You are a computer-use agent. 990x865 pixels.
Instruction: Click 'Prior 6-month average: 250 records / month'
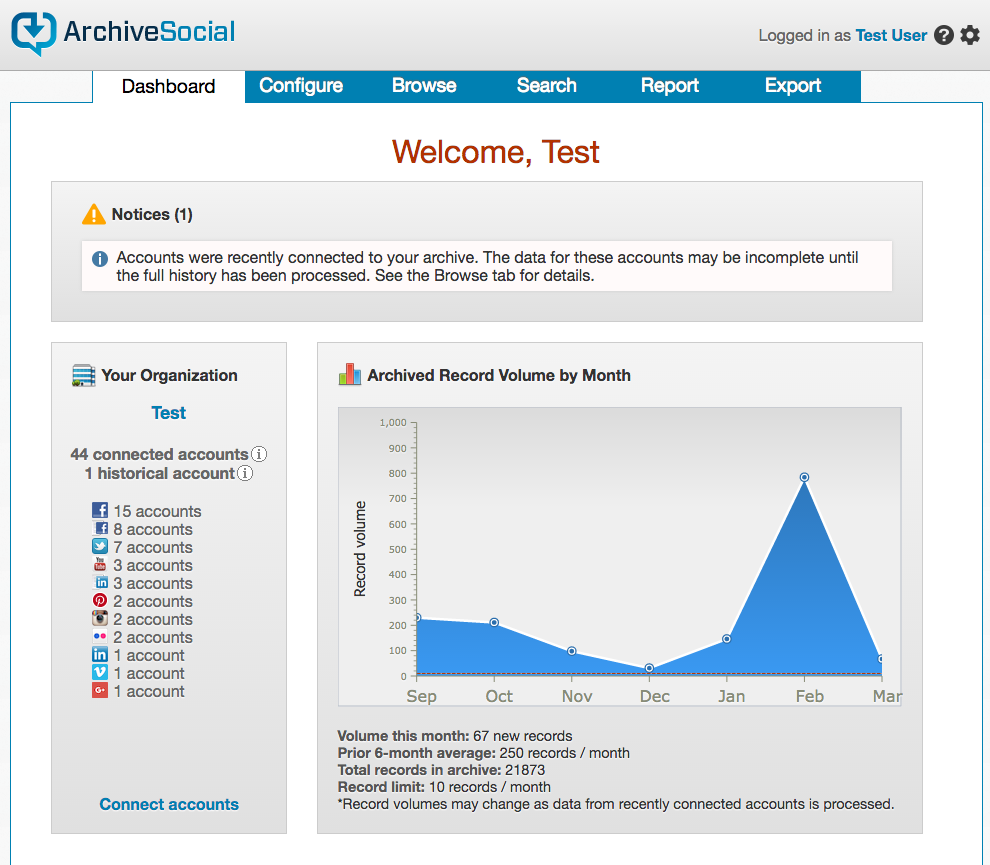(x=484, y=753)
